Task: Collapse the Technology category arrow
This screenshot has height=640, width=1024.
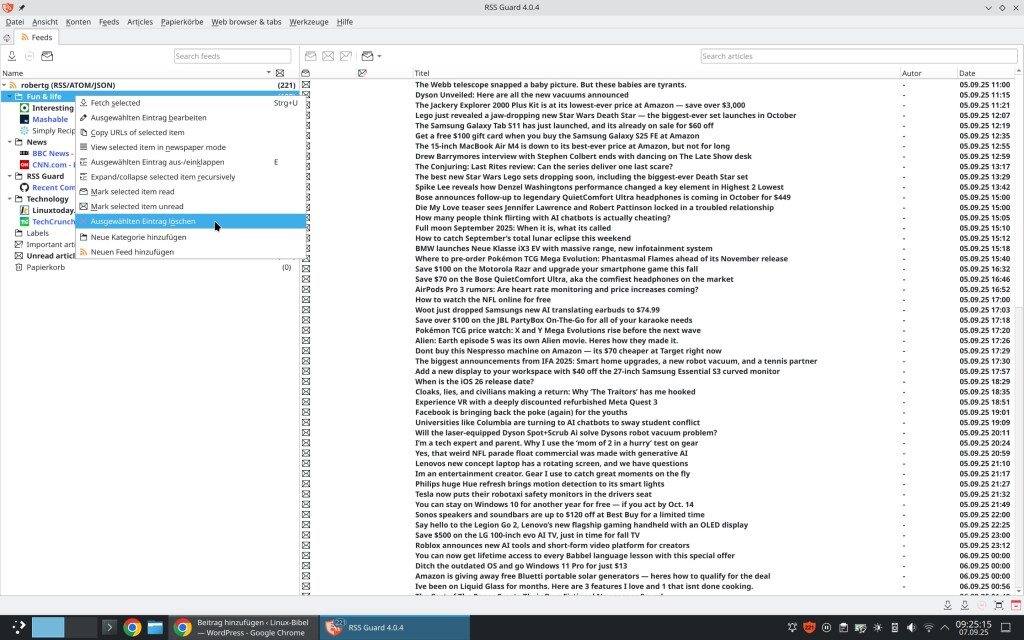Action: [10, 199]
